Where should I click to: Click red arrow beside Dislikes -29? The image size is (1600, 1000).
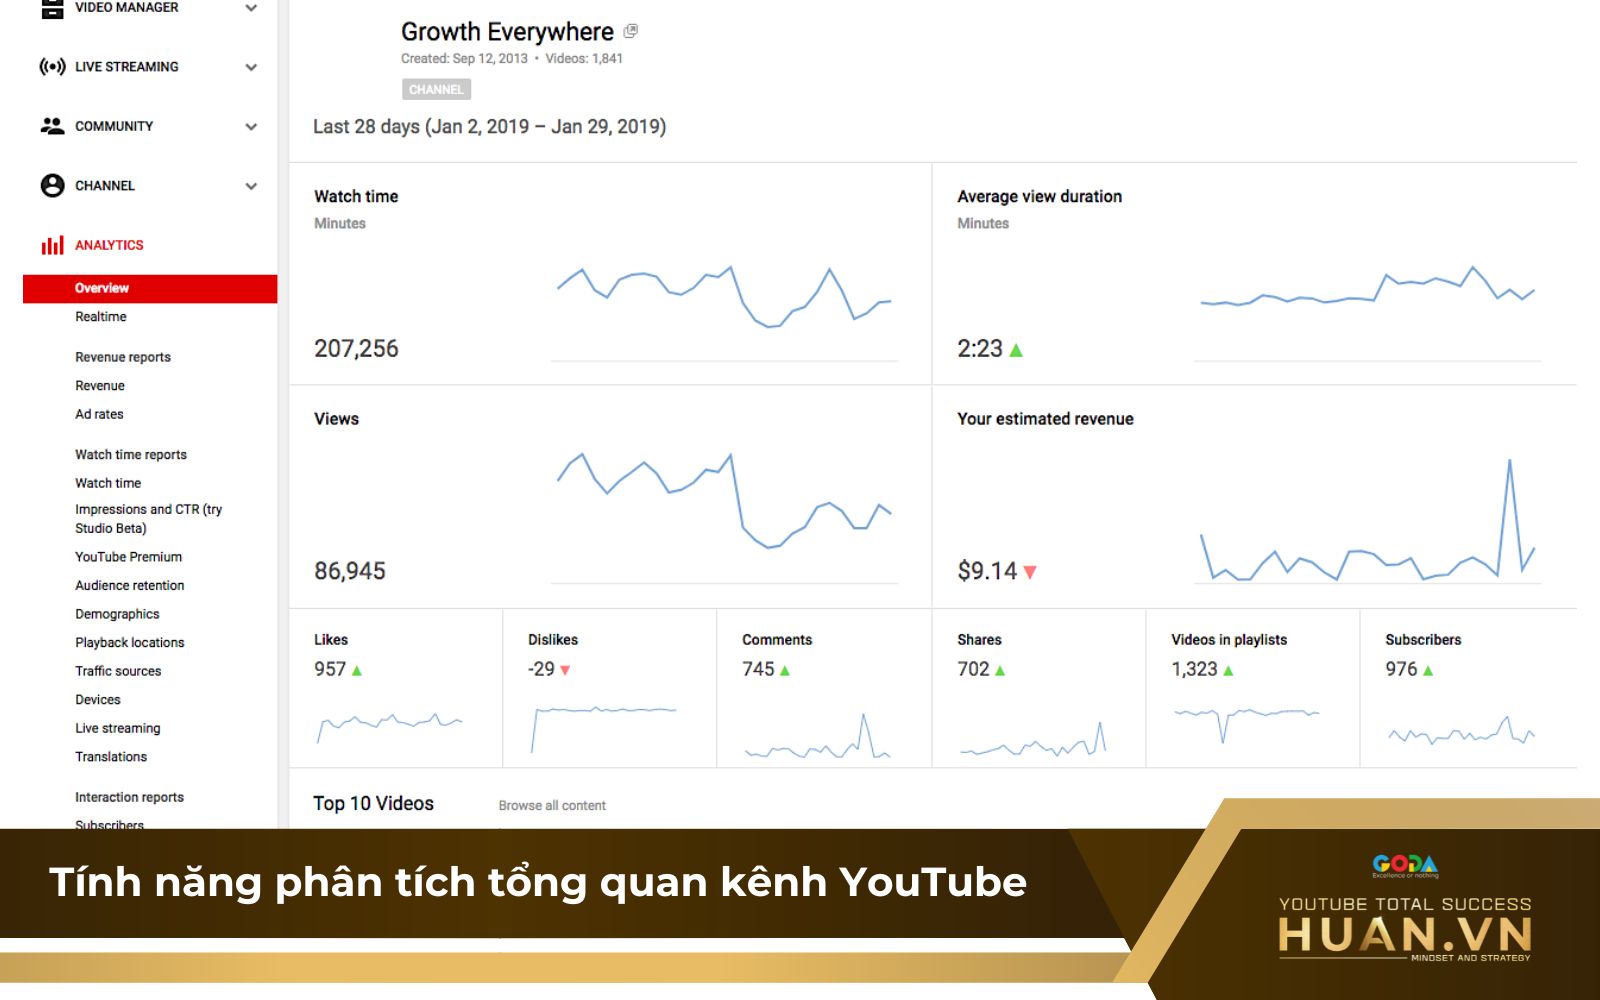click(565, 671)
